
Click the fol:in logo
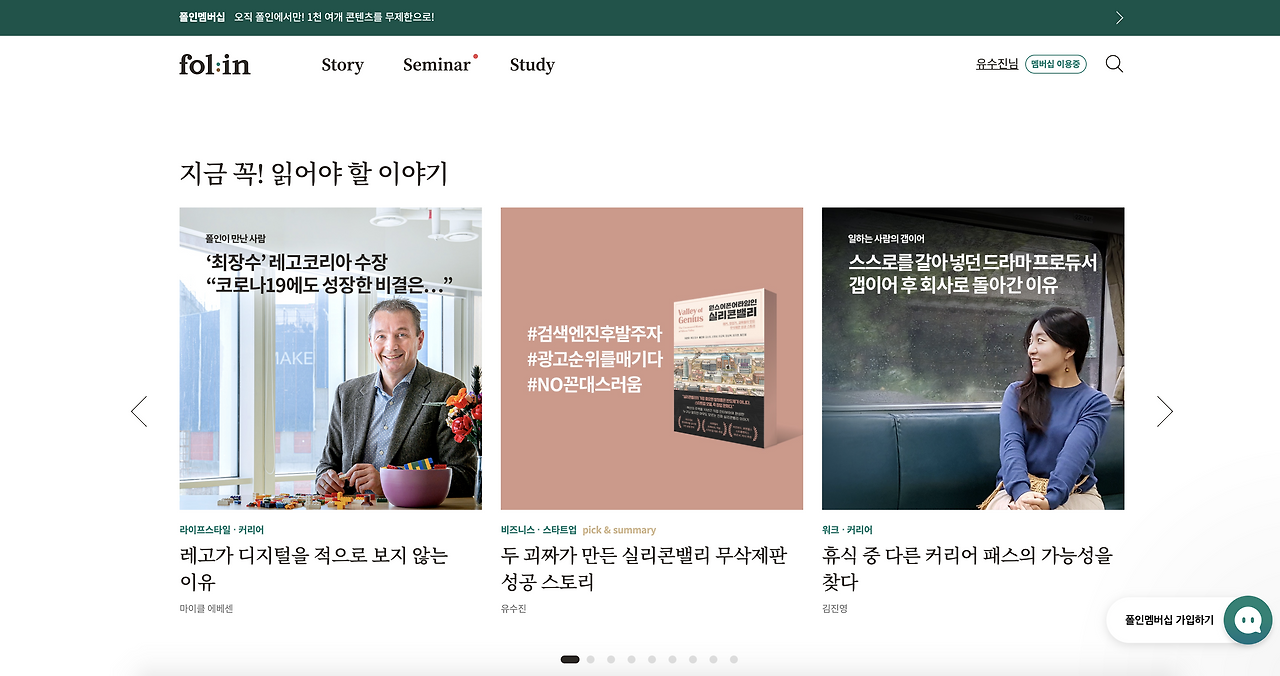[x=214, y=64]
